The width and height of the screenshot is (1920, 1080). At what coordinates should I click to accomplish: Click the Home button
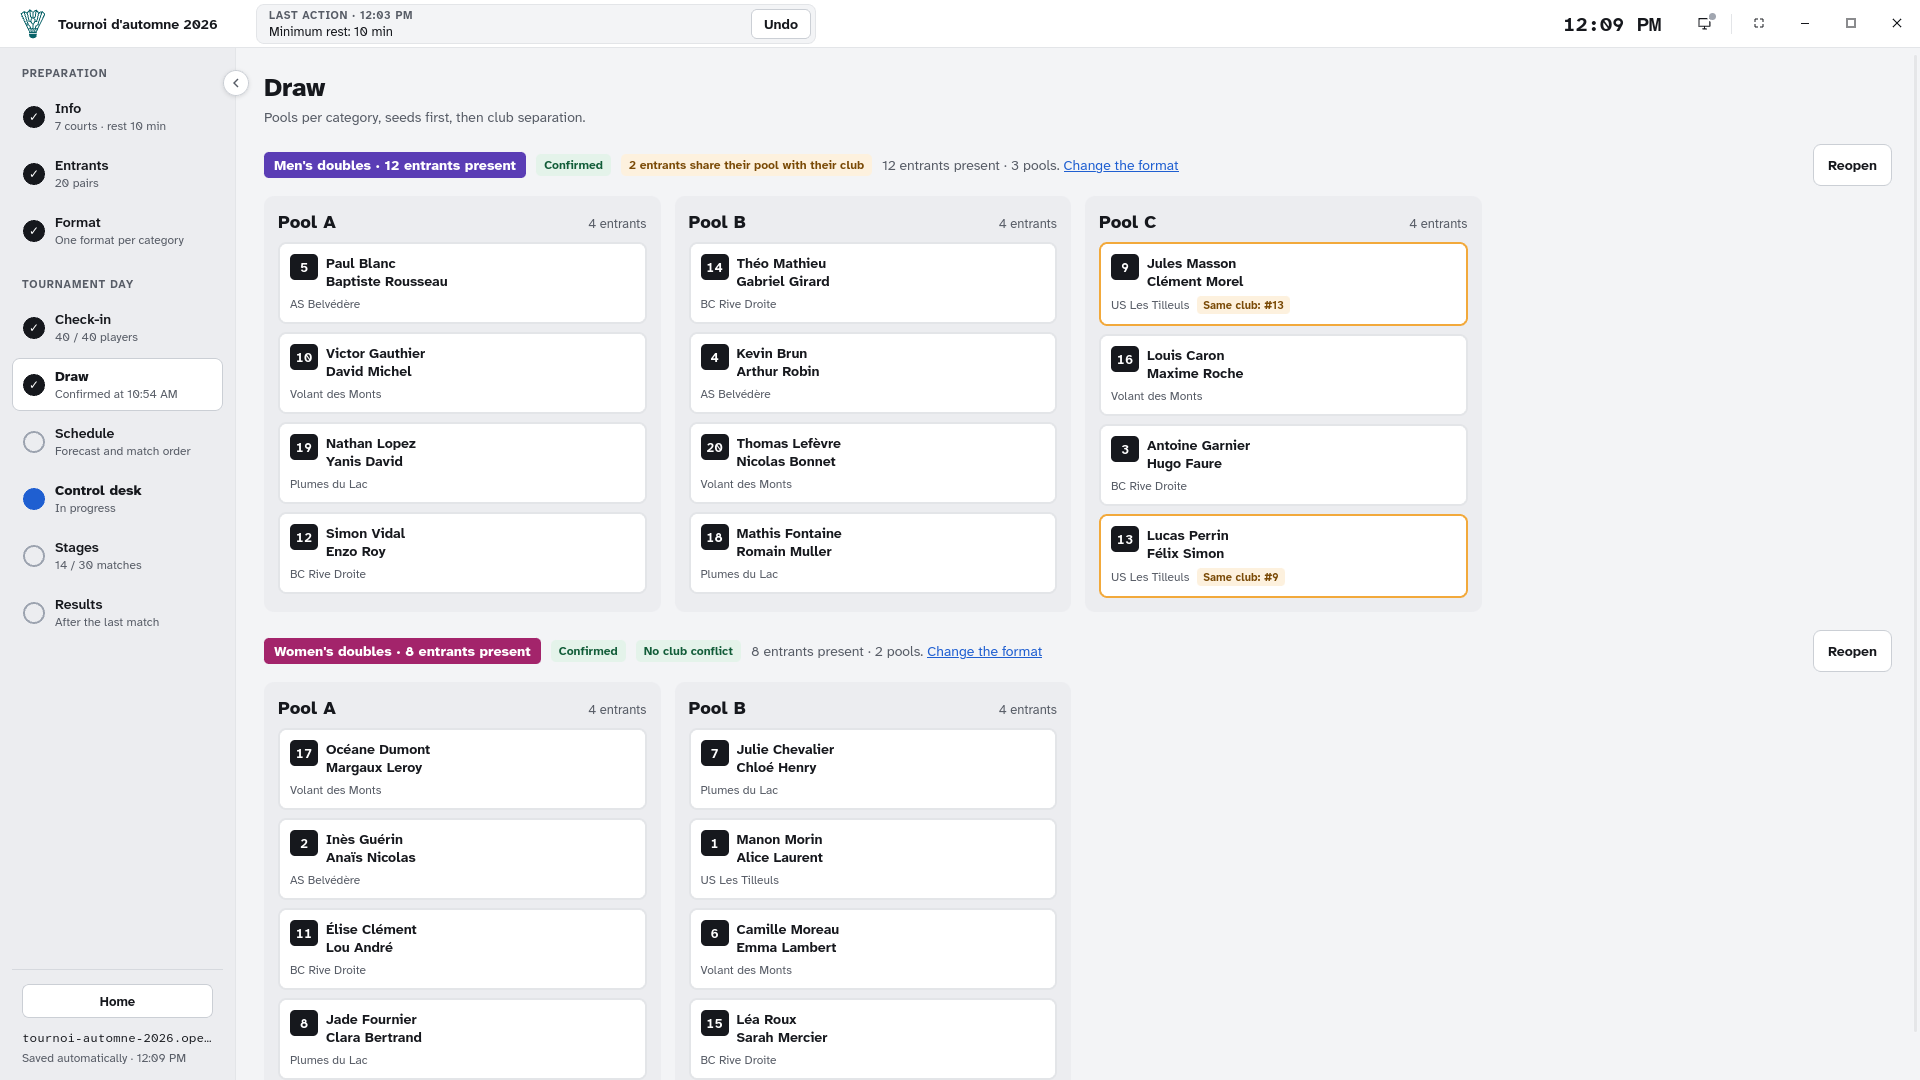click(x=117, y=1001)
